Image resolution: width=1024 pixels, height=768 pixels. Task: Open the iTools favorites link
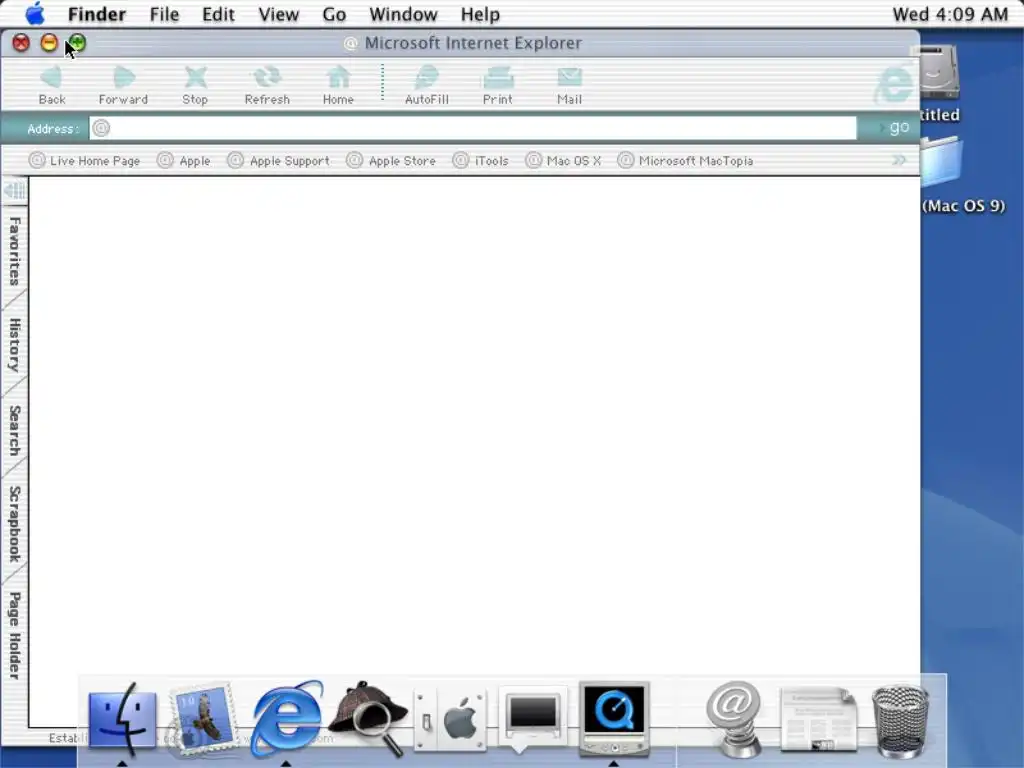[481, 161]
